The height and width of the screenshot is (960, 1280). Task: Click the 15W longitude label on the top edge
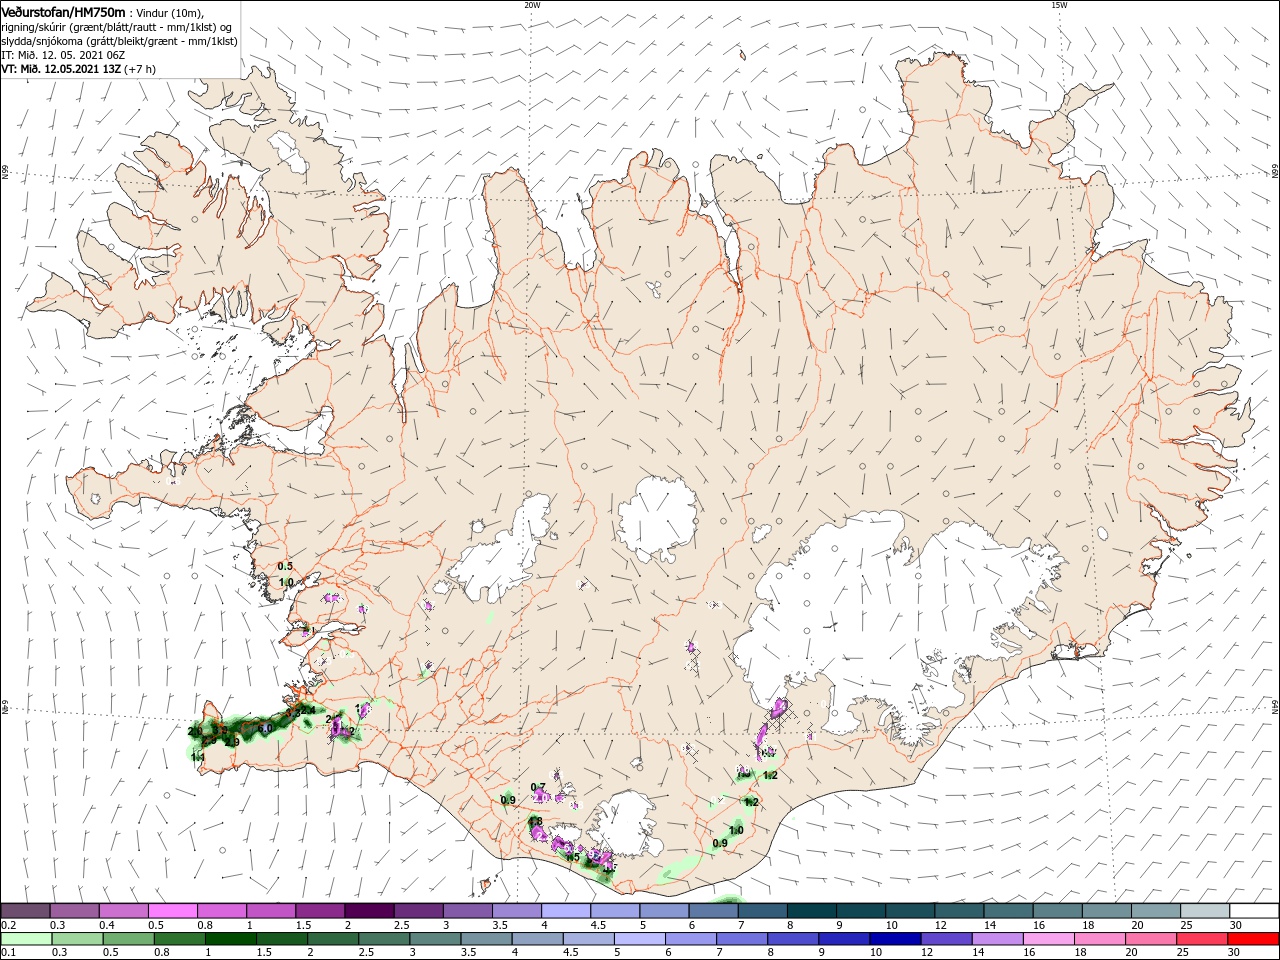pos(1059,5)
